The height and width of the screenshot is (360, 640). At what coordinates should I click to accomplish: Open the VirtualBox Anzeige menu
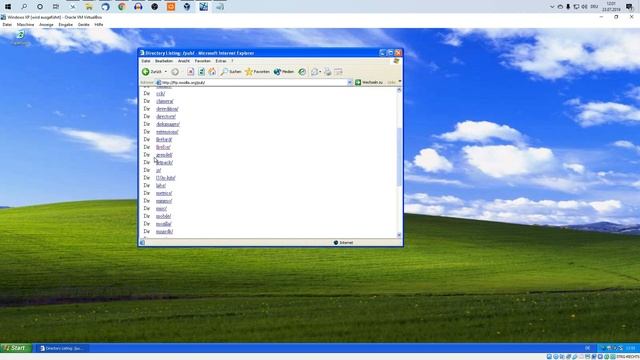(46, 24)
